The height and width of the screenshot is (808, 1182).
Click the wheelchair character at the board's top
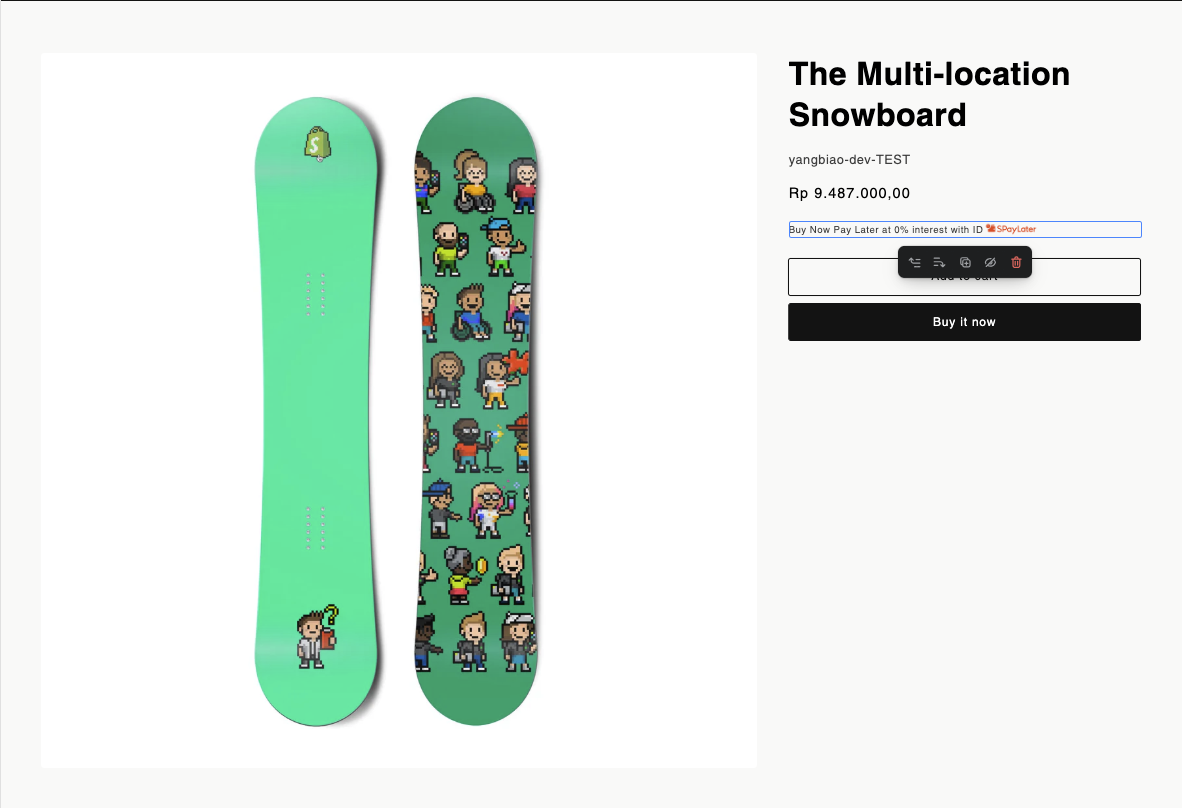click(473, 181)
